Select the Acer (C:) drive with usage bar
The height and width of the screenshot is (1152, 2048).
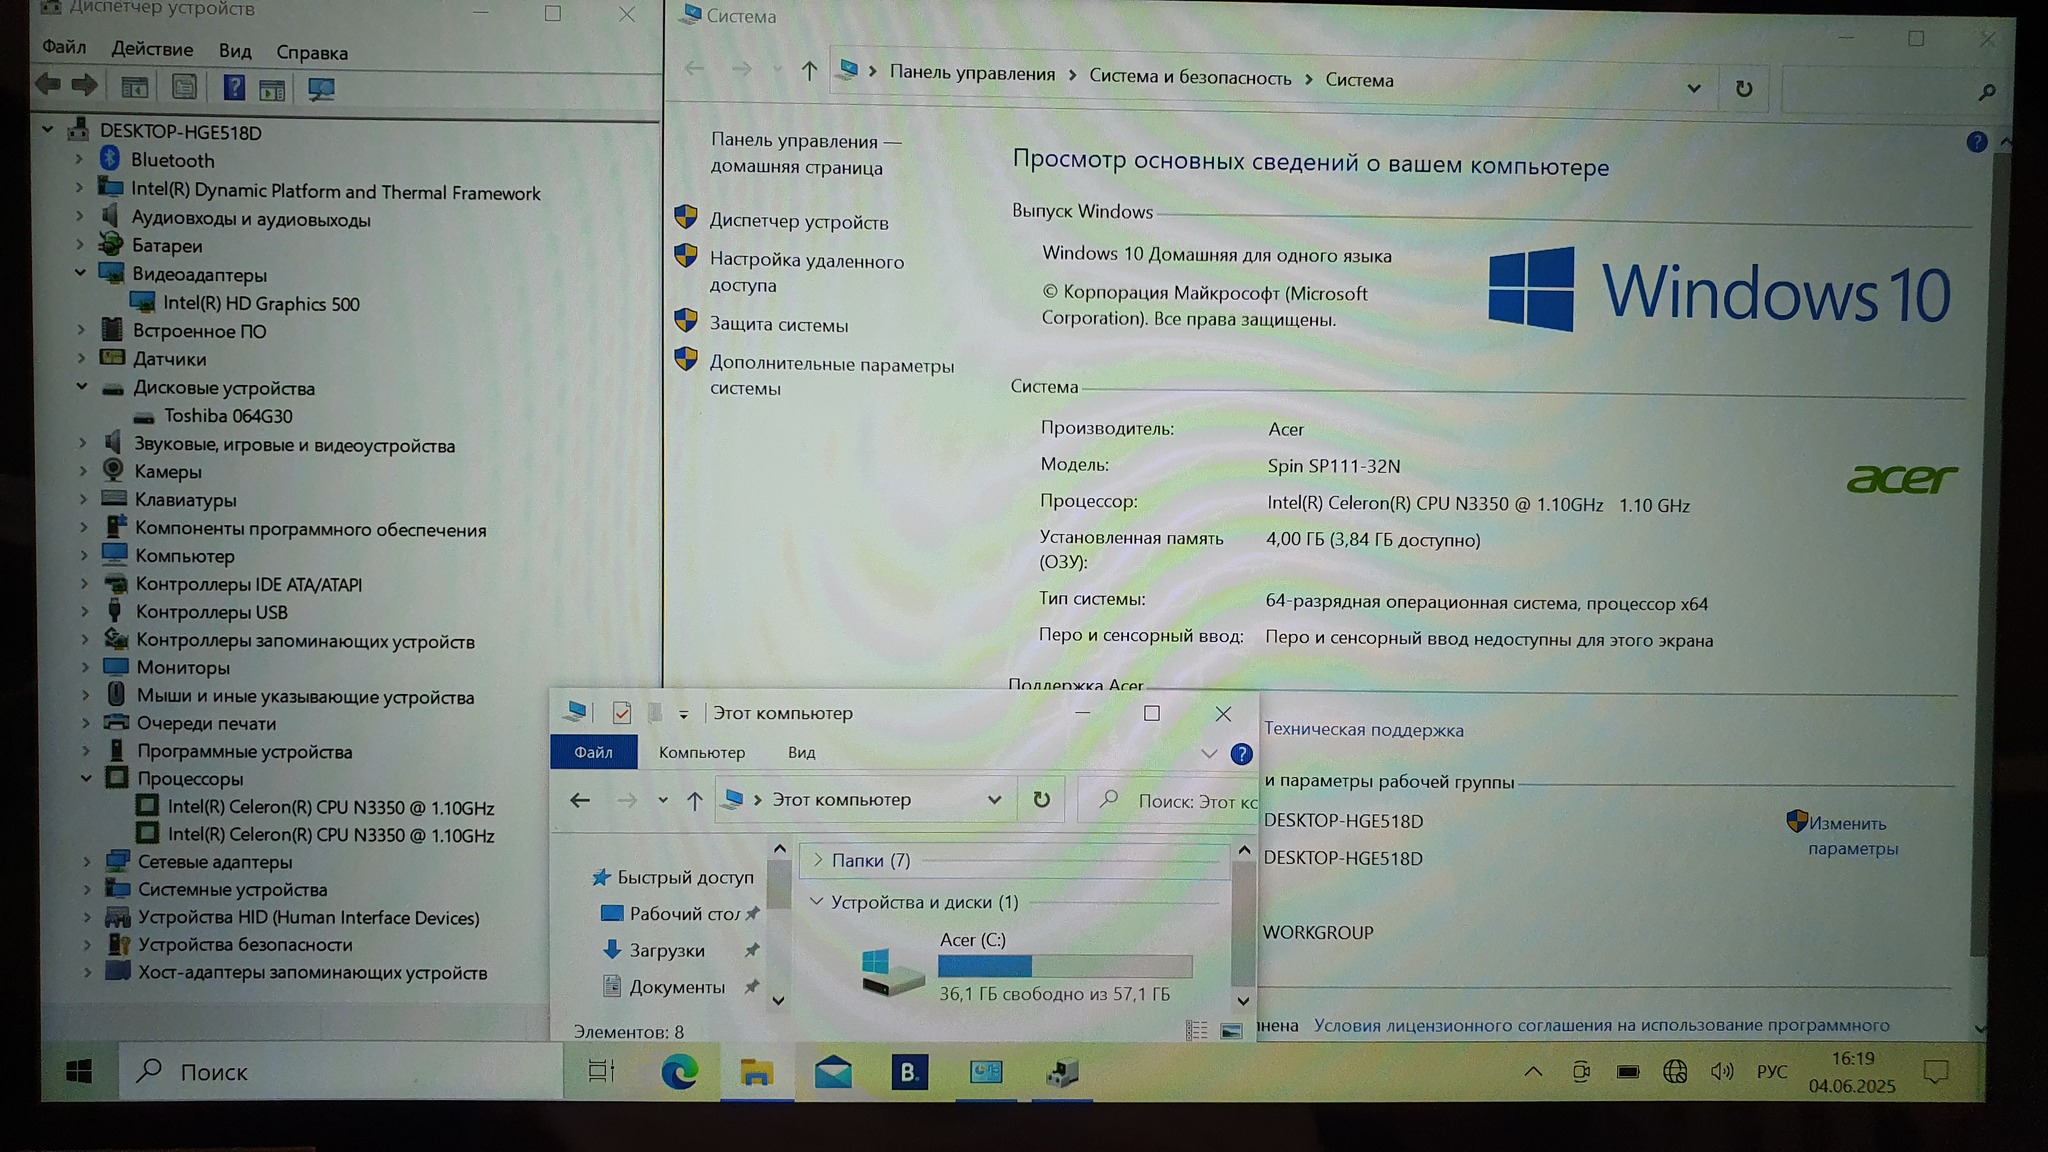point(1030,966)
